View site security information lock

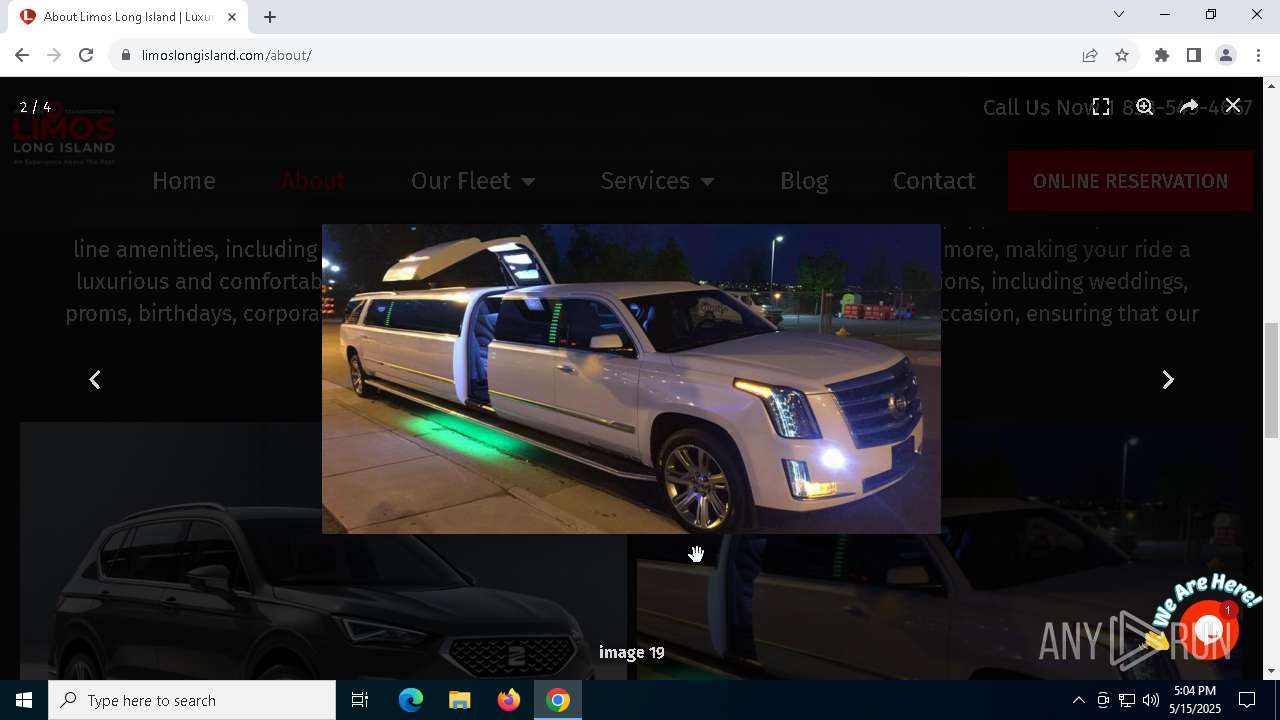tap(125, 55)
